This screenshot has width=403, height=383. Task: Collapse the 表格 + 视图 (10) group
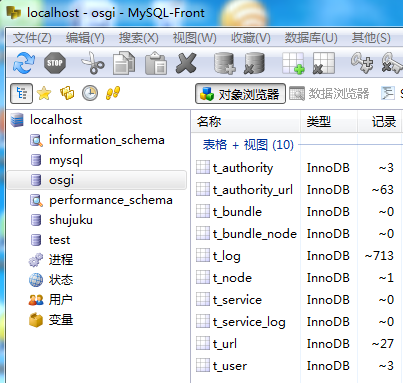tap(248, 145)
